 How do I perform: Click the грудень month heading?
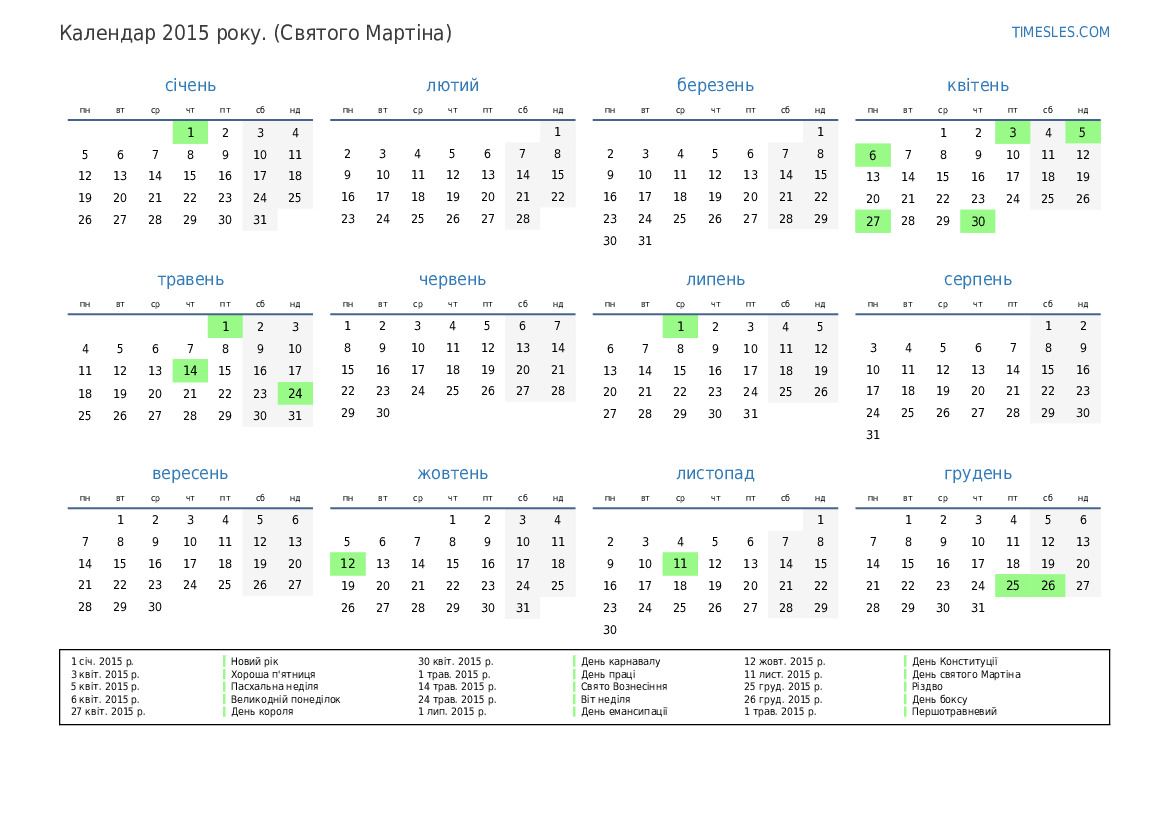tap(977, 474)
